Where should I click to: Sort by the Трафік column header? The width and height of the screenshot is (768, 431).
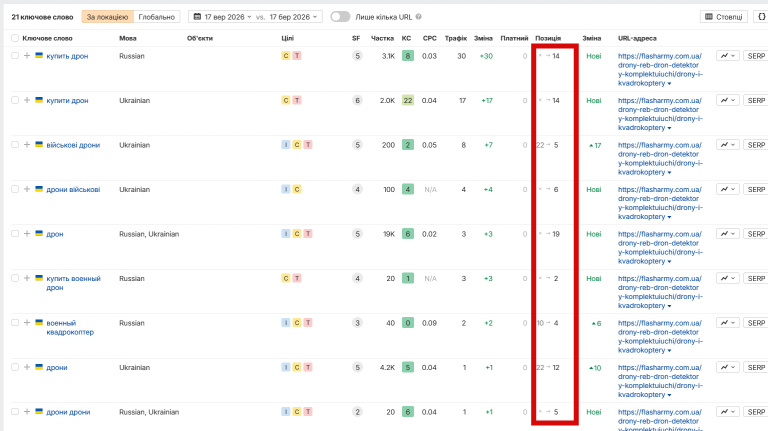(456, 38)
